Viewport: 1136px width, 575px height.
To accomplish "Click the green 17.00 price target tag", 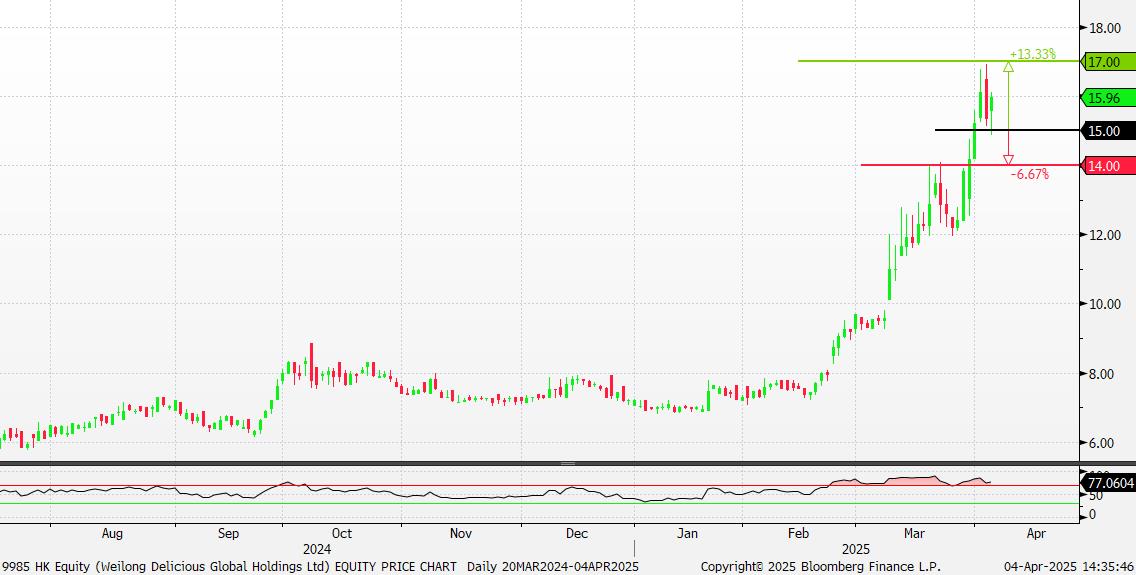I will [1107, 62].
